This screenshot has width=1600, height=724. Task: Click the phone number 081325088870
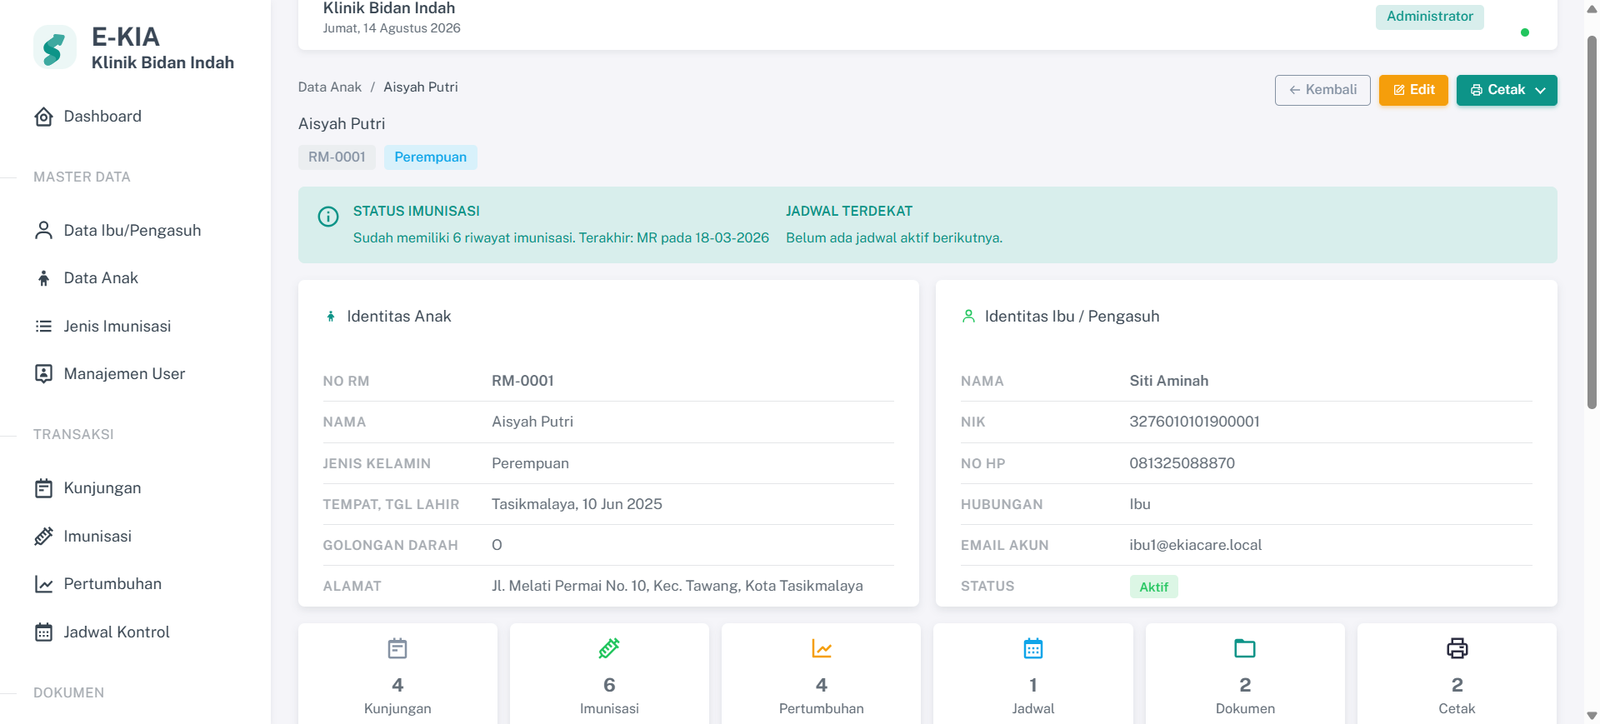coord(1182,464)
